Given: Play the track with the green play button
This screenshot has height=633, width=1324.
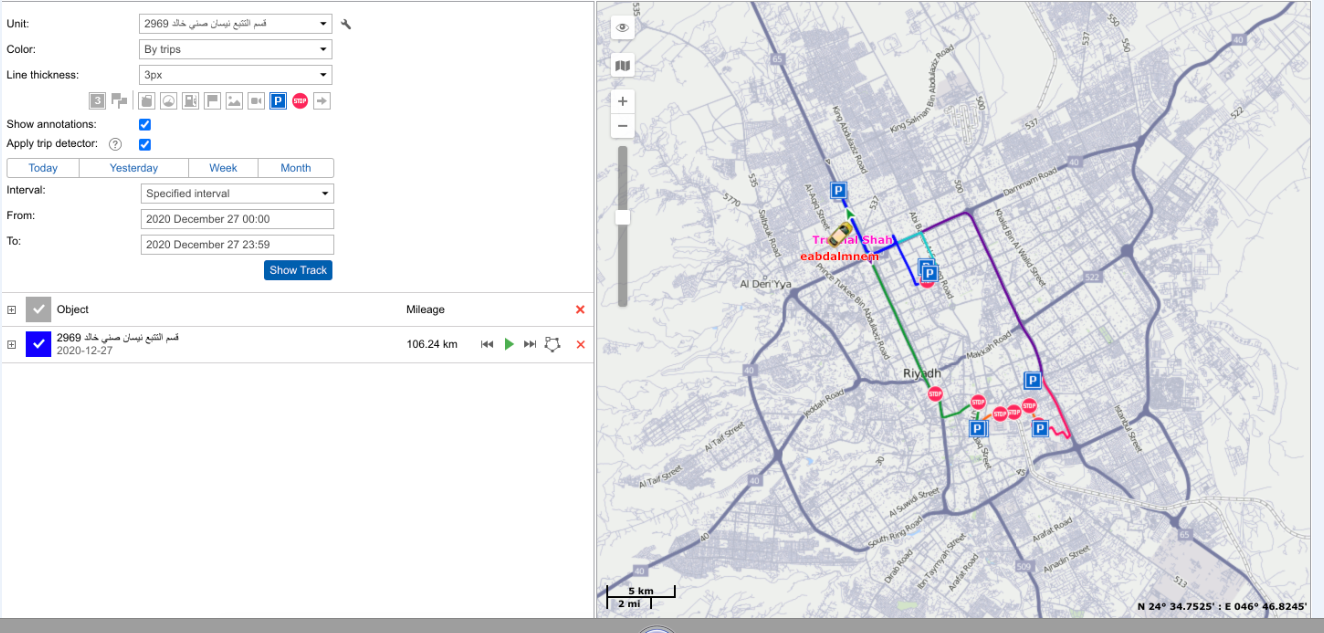Looking at the screenshot, I should coord(509,344).
